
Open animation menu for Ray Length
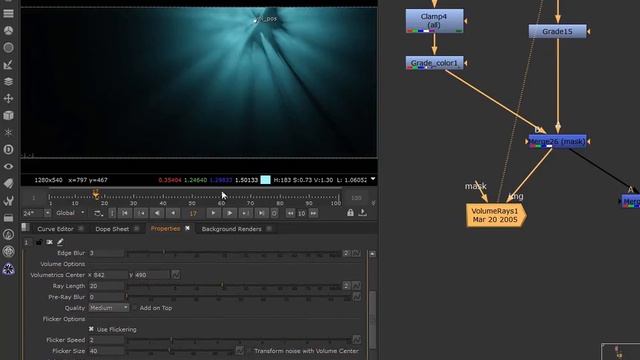[356, 286]
